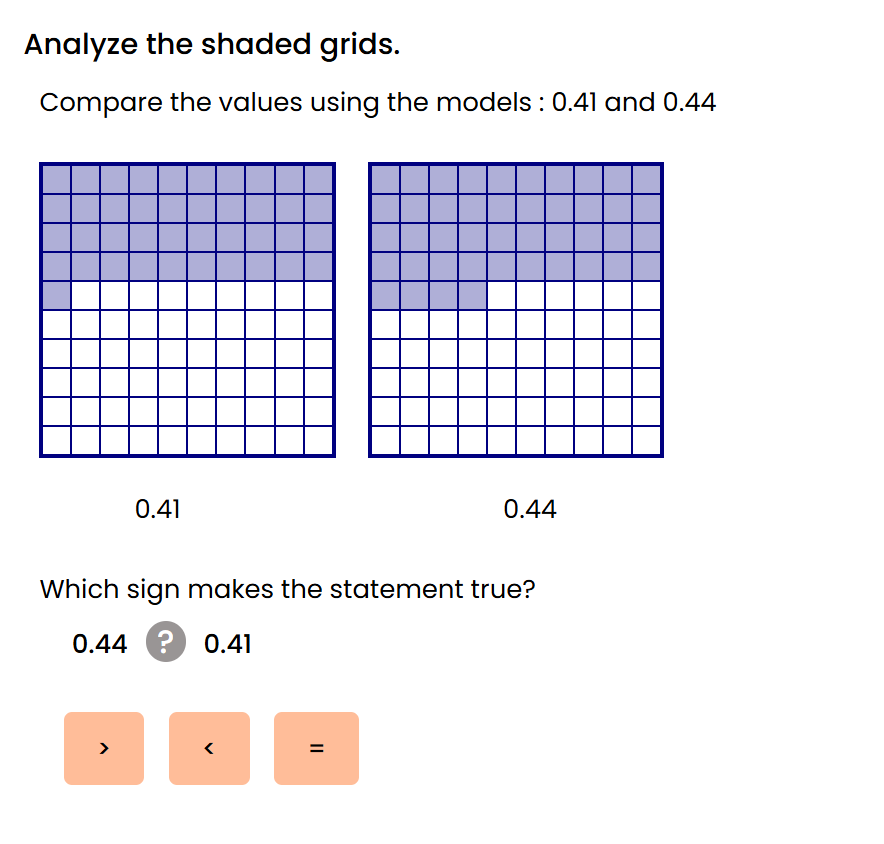Select the right shaded grid model
Screen dimensions: 884x844
(516, 310)
